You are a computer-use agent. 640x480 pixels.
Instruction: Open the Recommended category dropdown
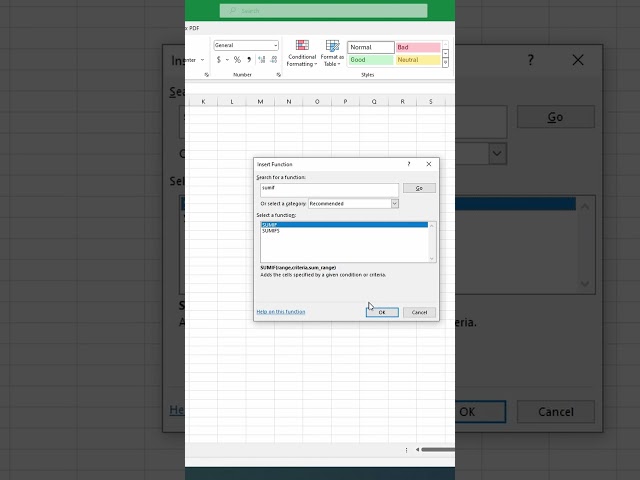394,203
